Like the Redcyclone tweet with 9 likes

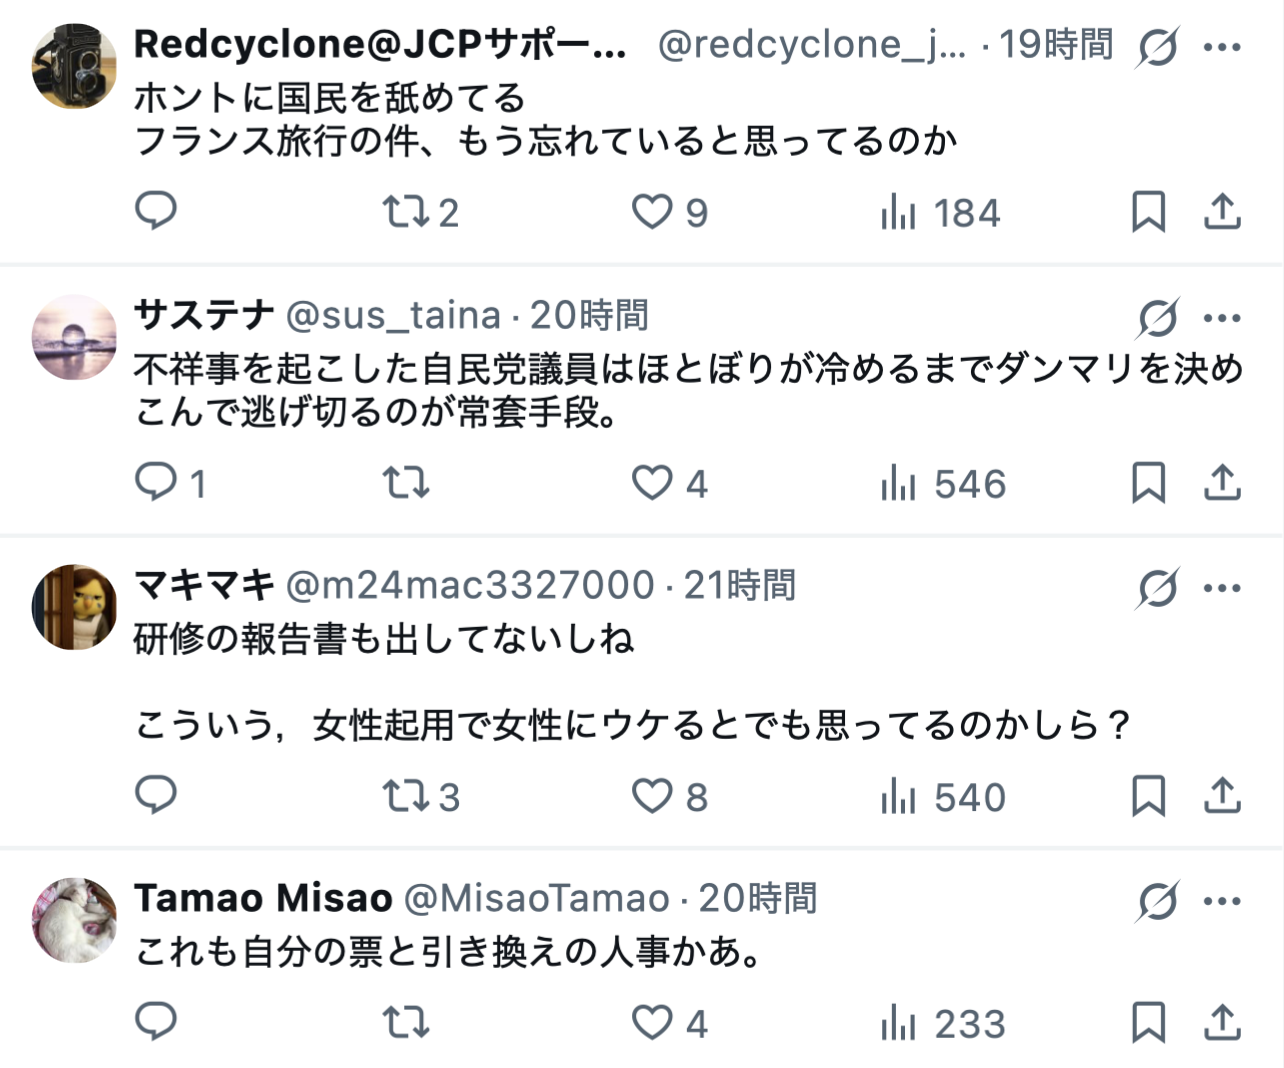click(x=652, y=212)
